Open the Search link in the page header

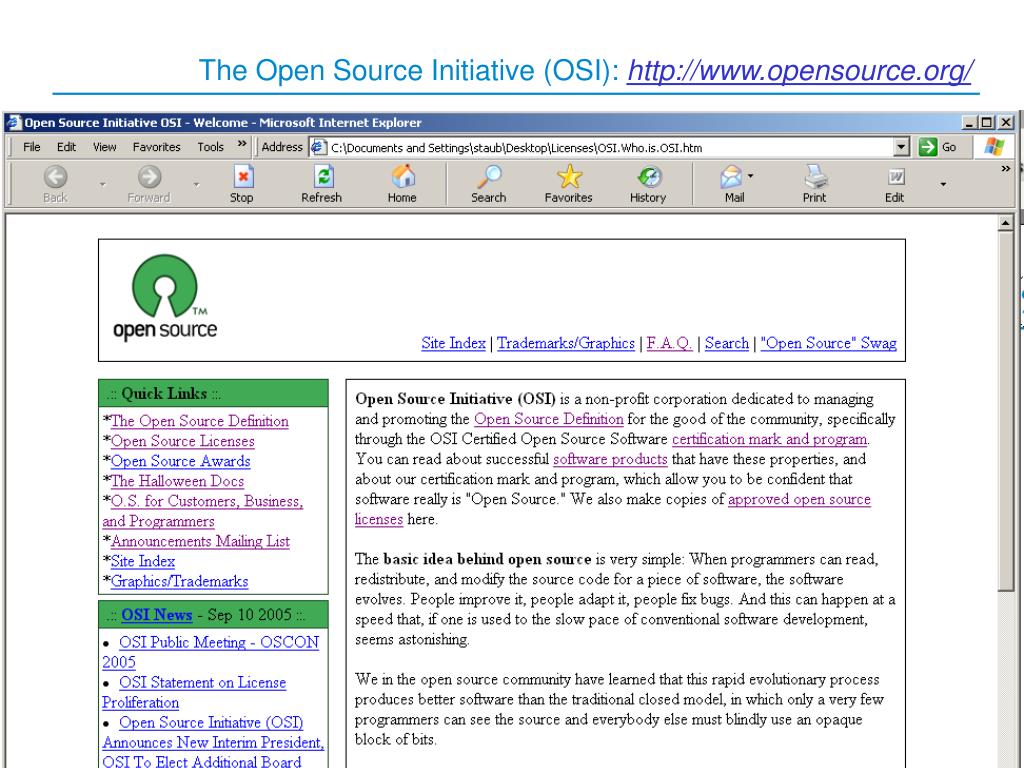[x=727, y=343]
